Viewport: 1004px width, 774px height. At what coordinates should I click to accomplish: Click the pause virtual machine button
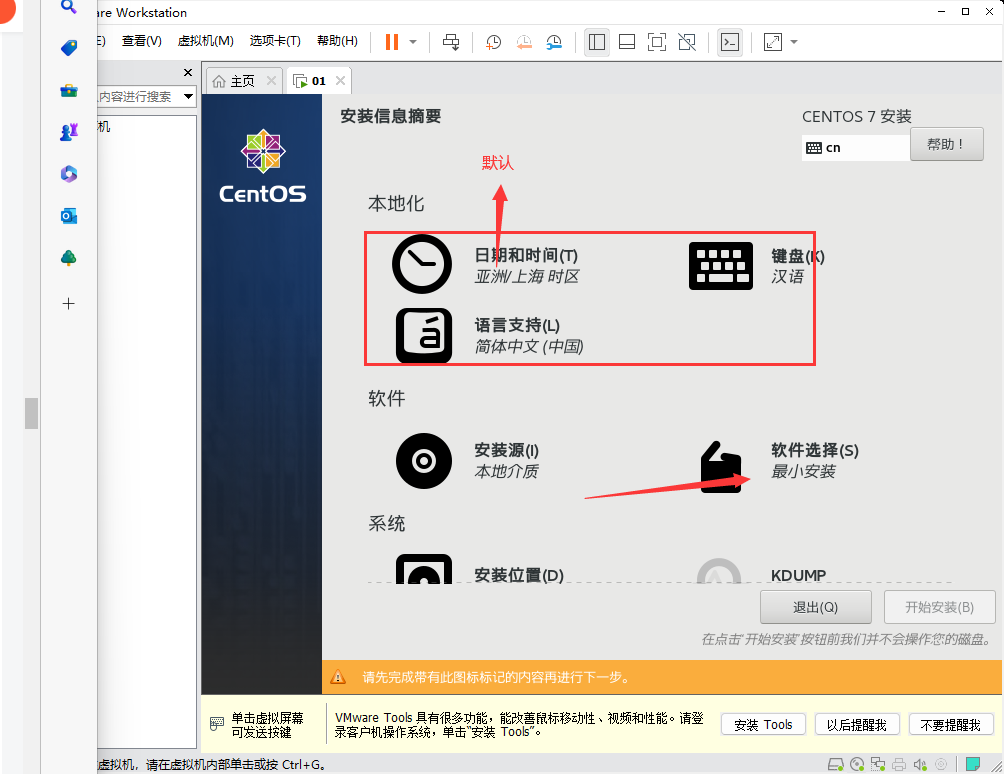pyautogui.click(x=392, y=42)
